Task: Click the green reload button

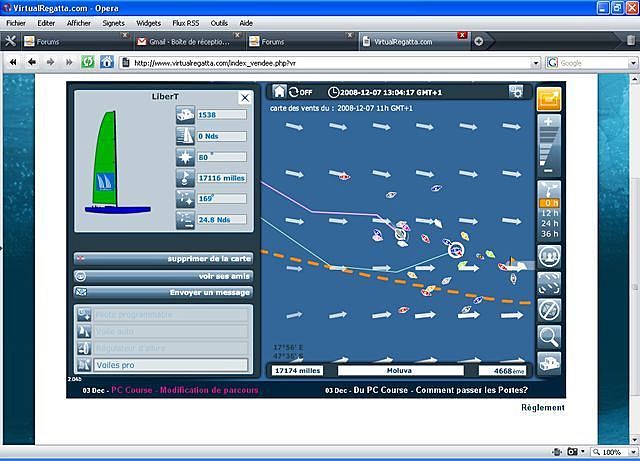Action: point(88,62)
